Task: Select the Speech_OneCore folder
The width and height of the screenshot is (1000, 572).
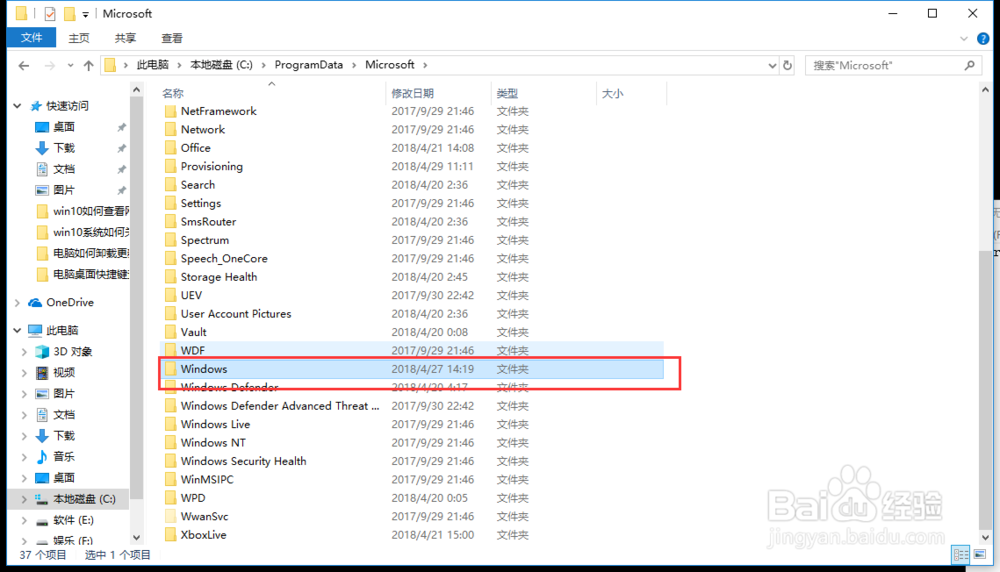Action: [x=224, y=258]
